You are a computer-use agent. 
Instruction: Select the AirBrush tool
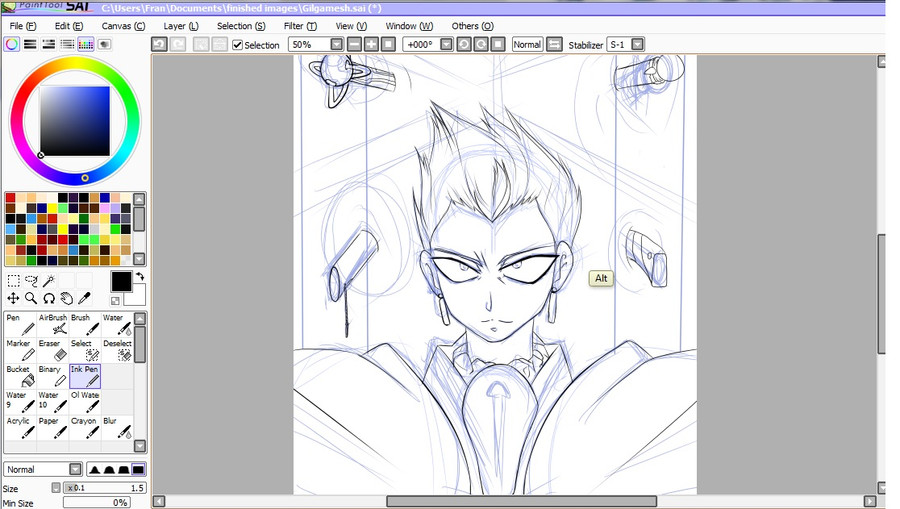[x=53, y=324]
